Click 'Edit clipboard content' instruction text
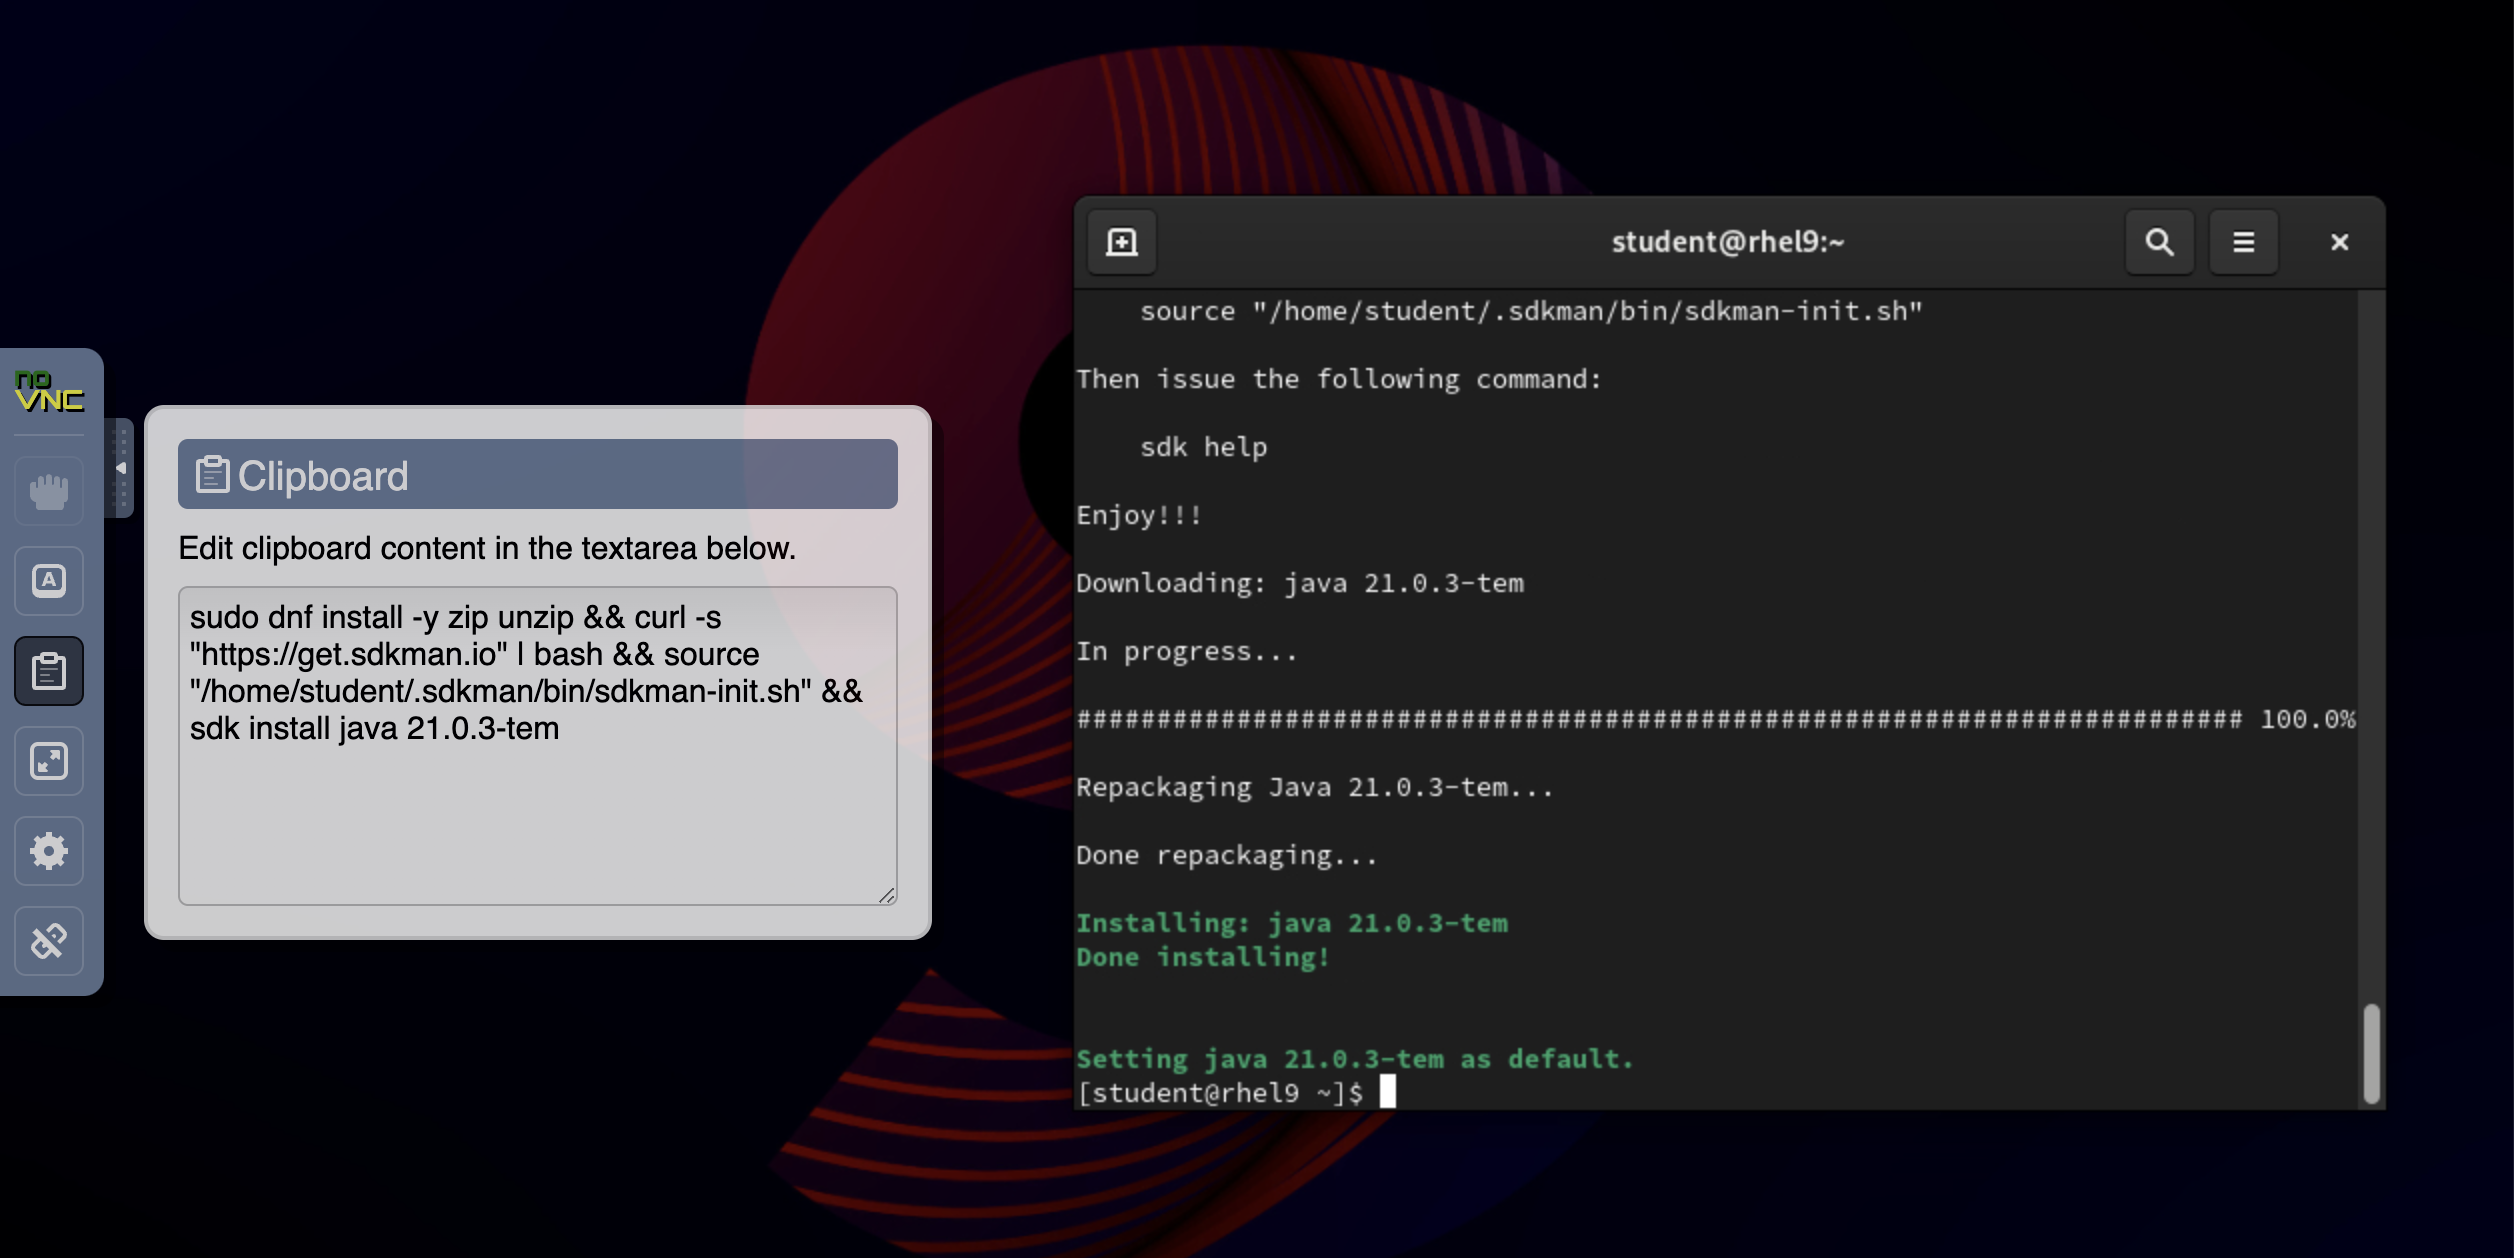The width and height of the screenshot is (2514, 1258). tap(487, 548)
